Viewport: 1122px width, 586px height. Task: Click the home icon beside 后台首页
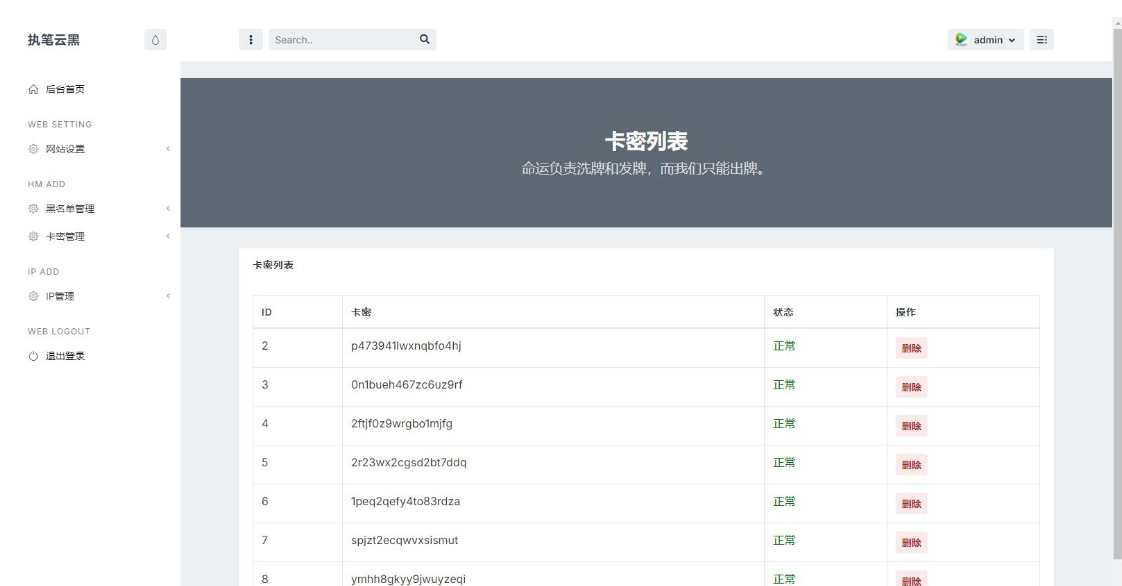point(34,88)
